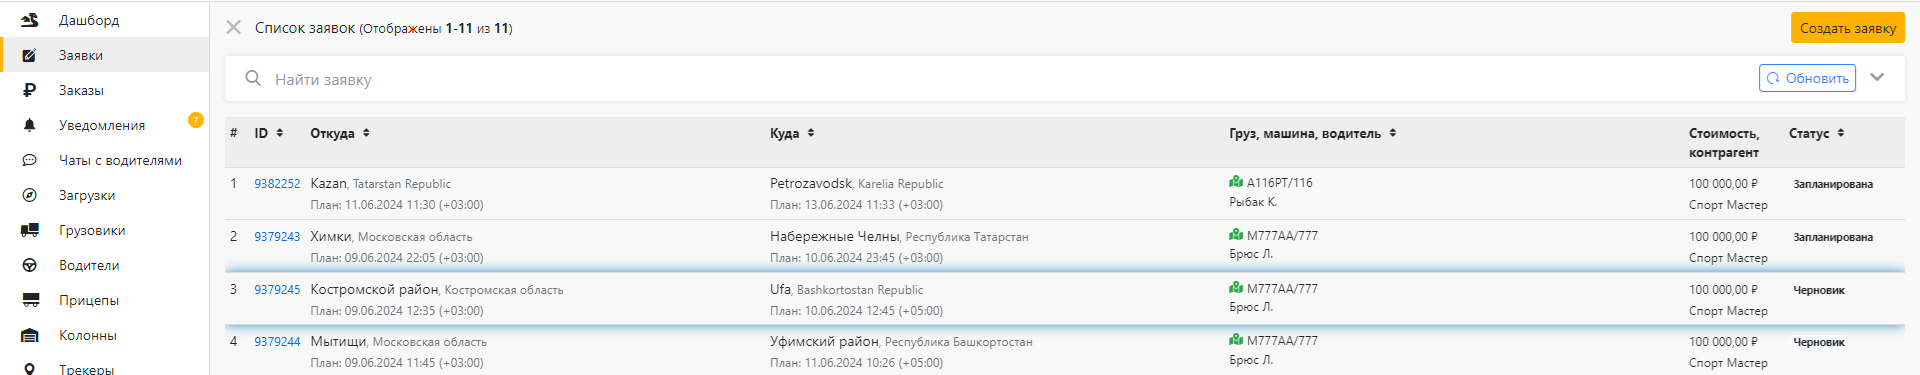Screen dimensions: 1920x375
Task: Expand the filter chevron beside Обновить
Action: (1877, 78)
